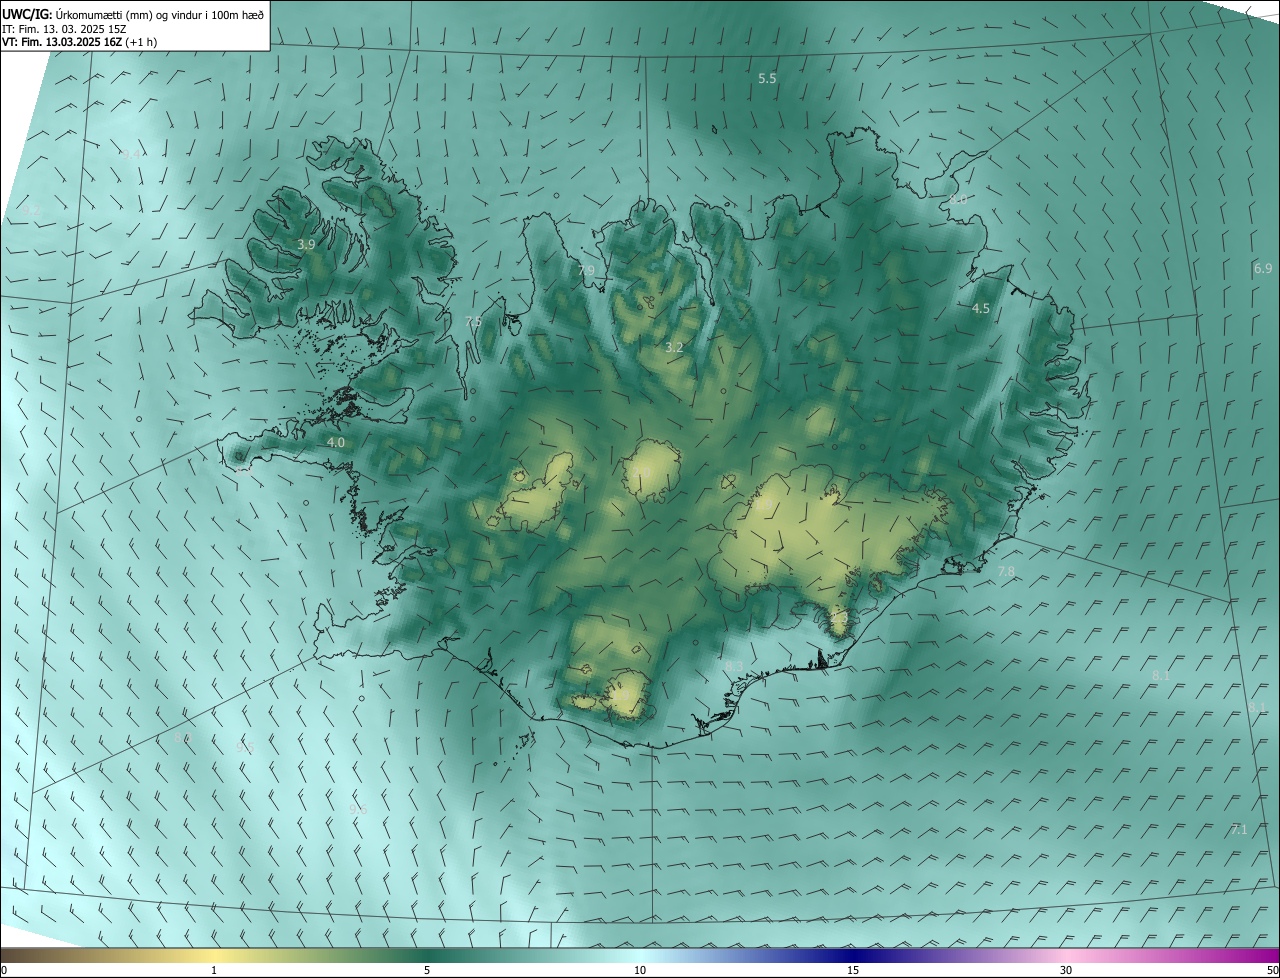Click the 50 tick on the color scale
The width and height of the screenshot is (1280, 978).
pyautogui.click(x=1272, y=970)
